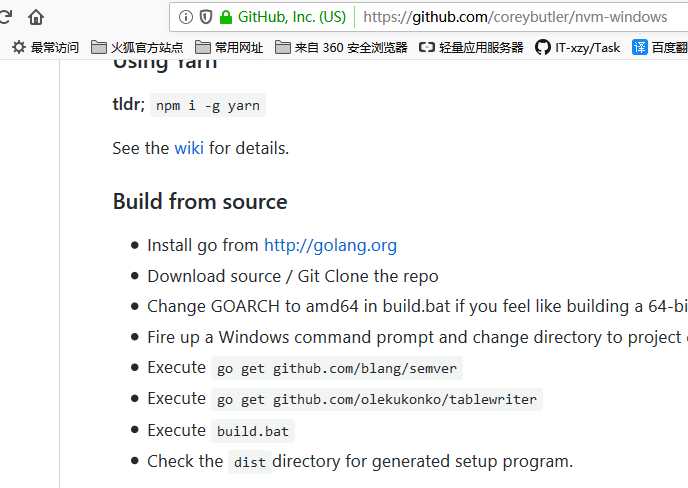Open the IT-xzy/Task GitHub bookmark

pyautogui.click(x=577, y=47)
